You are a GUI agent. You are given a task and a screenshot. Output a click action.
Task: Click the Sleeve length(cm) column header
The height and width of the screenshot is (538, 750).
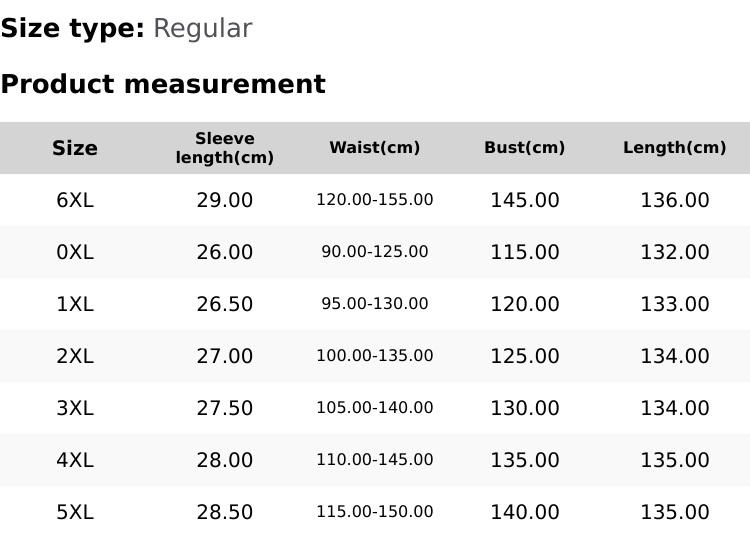pos(225,148)
